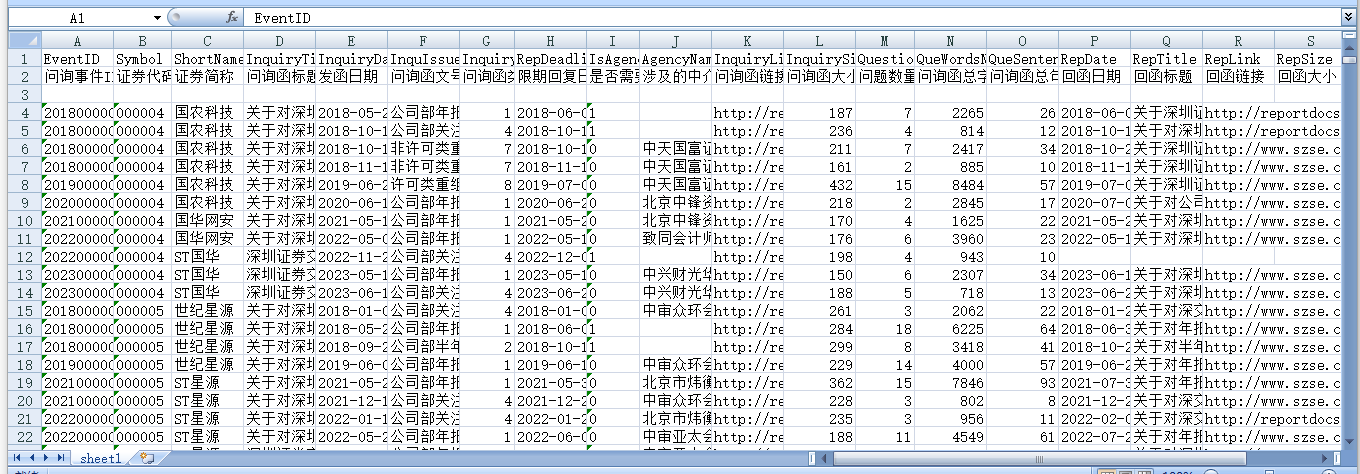Select row 15 header
Viewport: 1360px width, 474px height.
(24, 311)
